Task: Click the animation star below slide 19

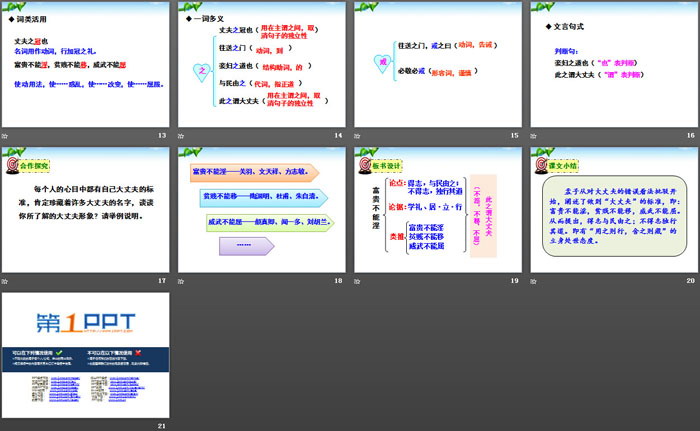Action: click(358, 281)
